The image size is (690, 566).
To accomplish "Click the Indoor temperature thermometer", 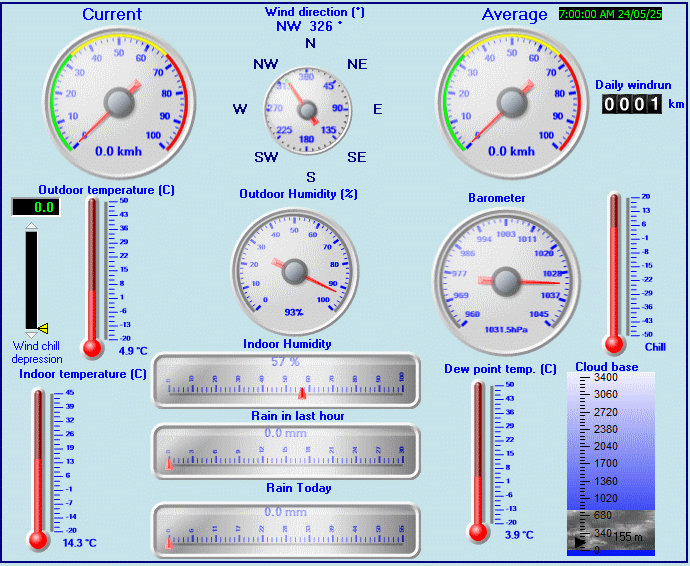I will click(x=38, y=469).
